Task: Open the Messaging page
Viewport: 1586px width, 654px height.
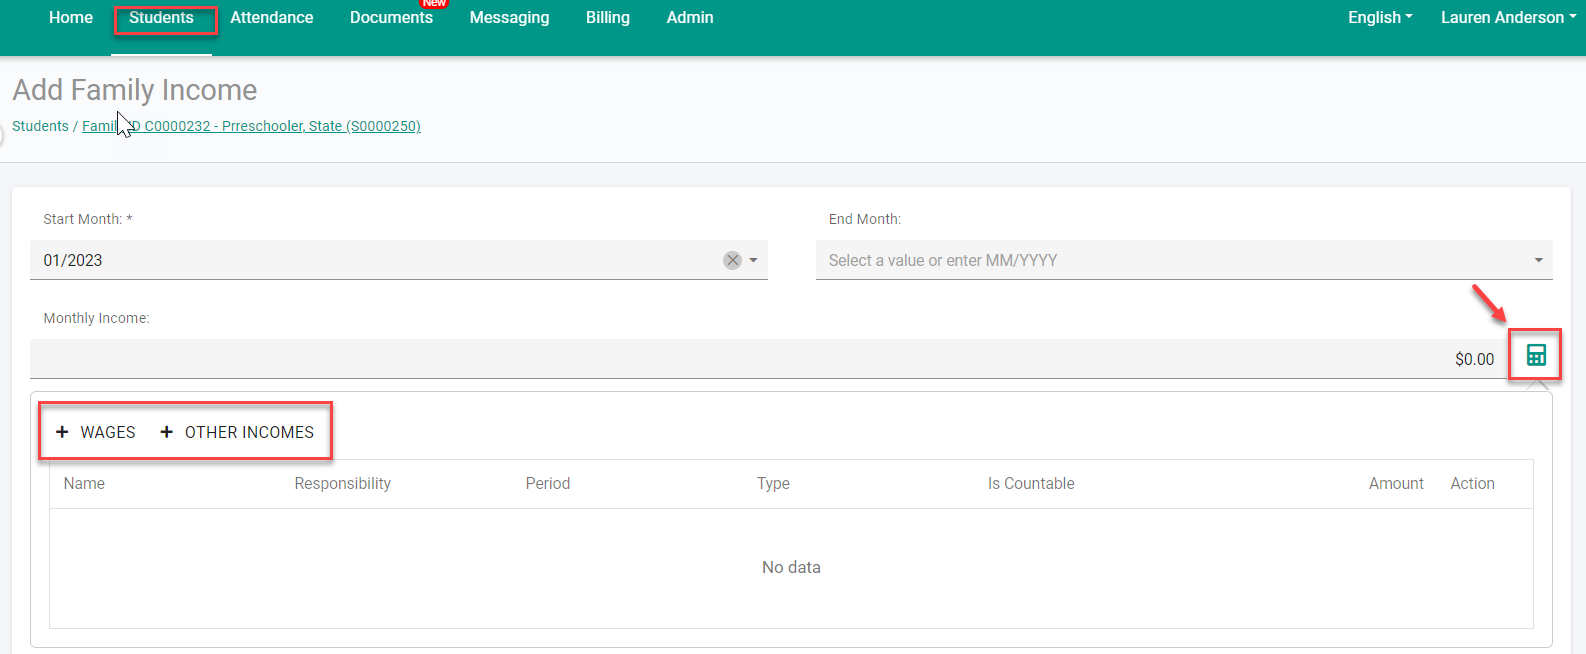Action: [x=509, y=18]
